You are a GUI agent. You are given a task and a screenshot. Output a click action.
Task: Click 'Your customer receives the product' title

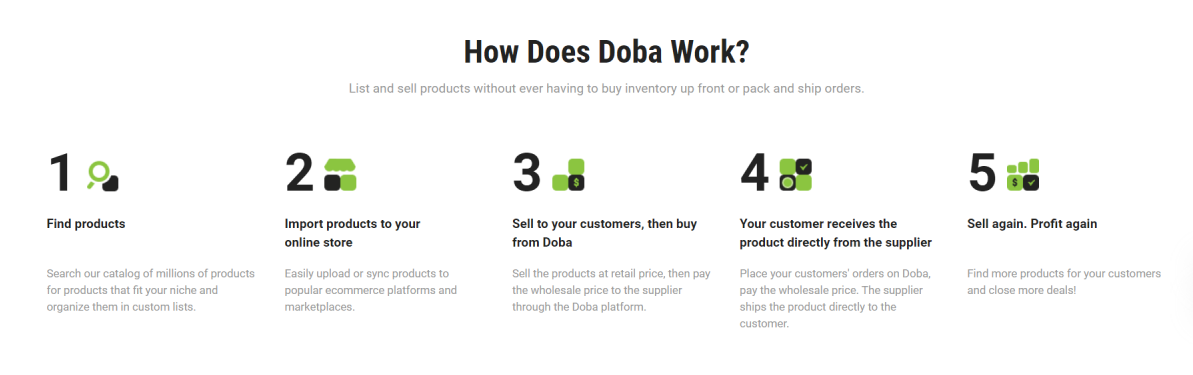[x=836, y=234]
